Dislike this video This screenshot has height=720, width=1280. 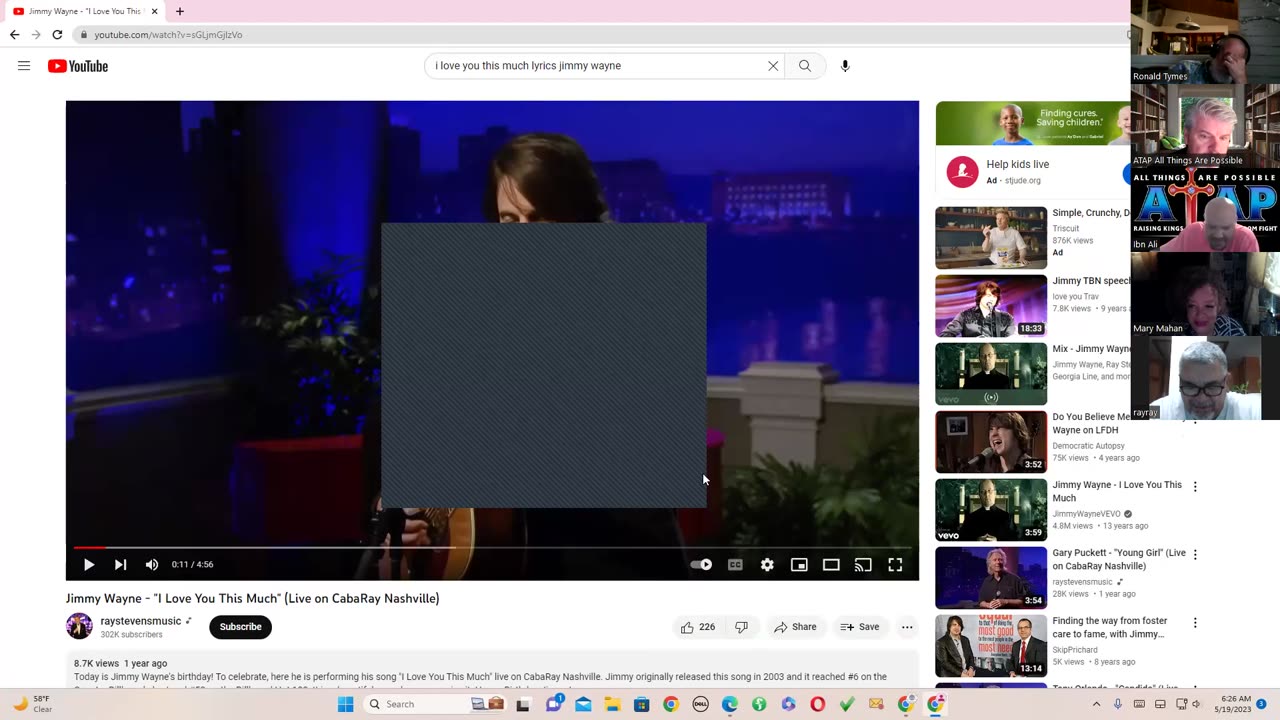pos(741,627)
